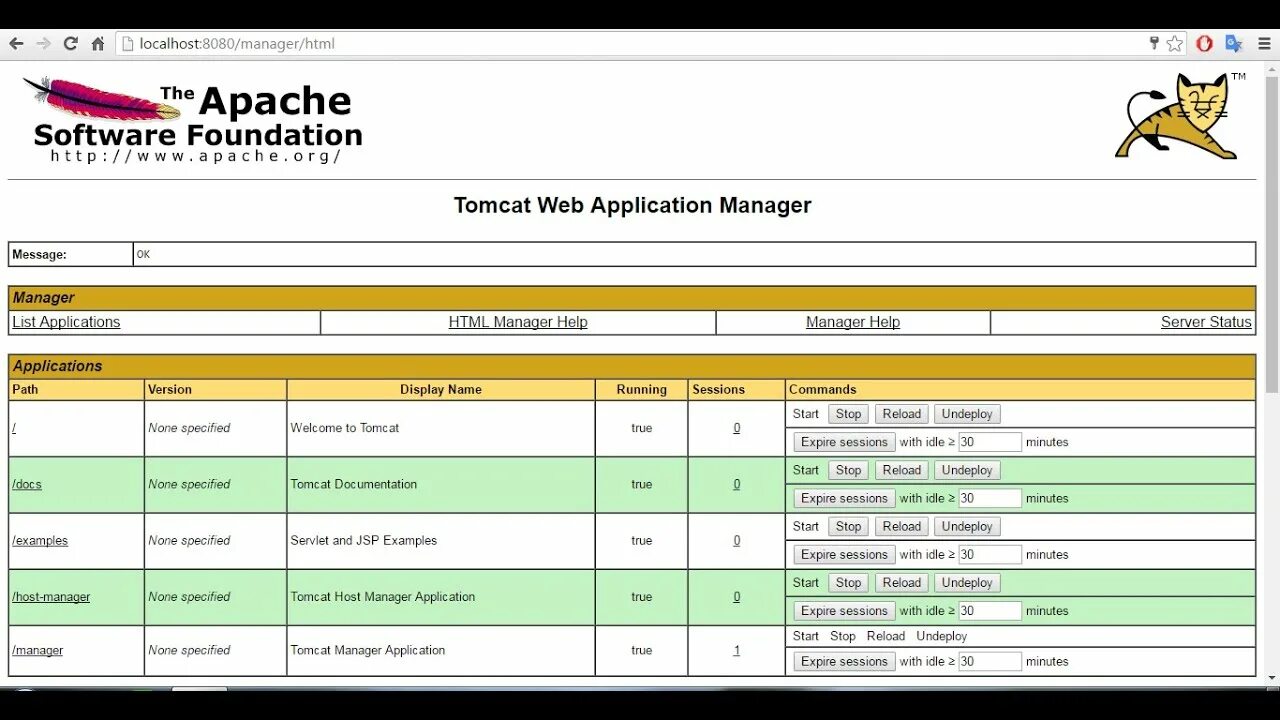Undeploy the /host-manager application

tap(967, 582)
